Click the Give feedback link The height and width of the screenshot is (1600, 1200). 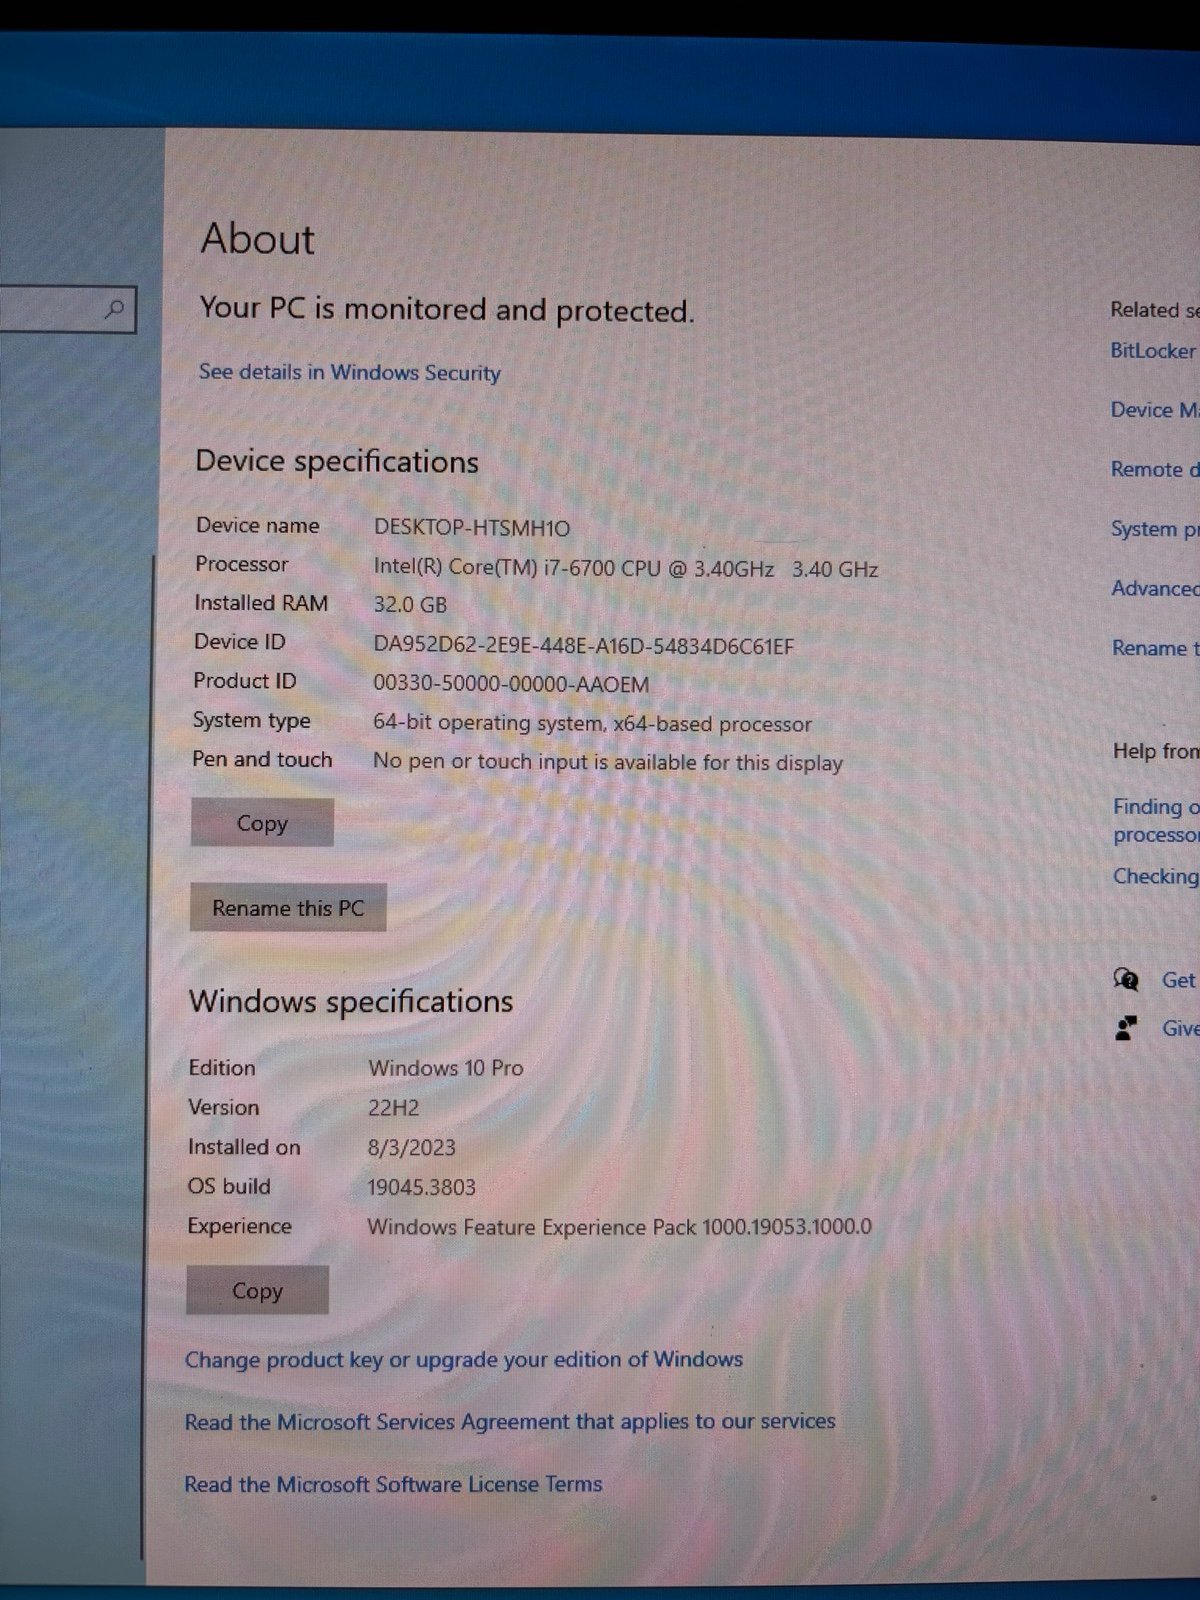click(1180, 1028)
